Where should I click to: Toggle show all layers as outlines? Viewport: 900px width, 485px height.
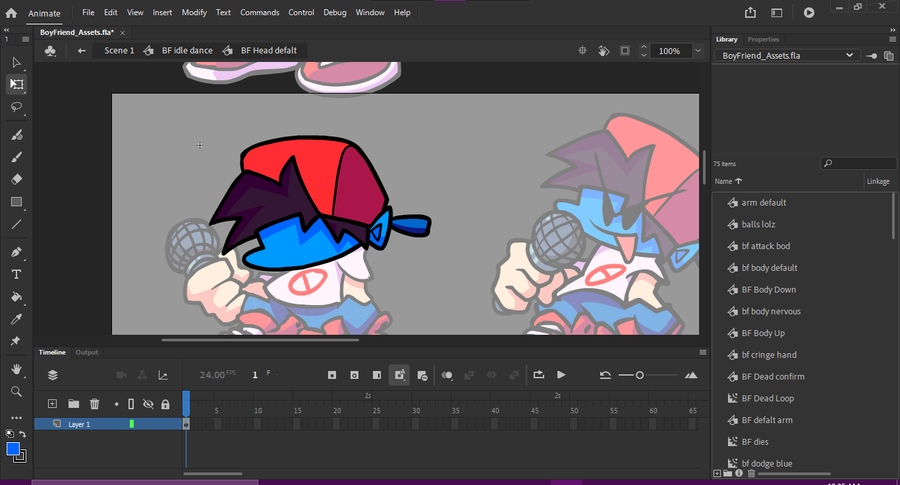pos(131,404)
